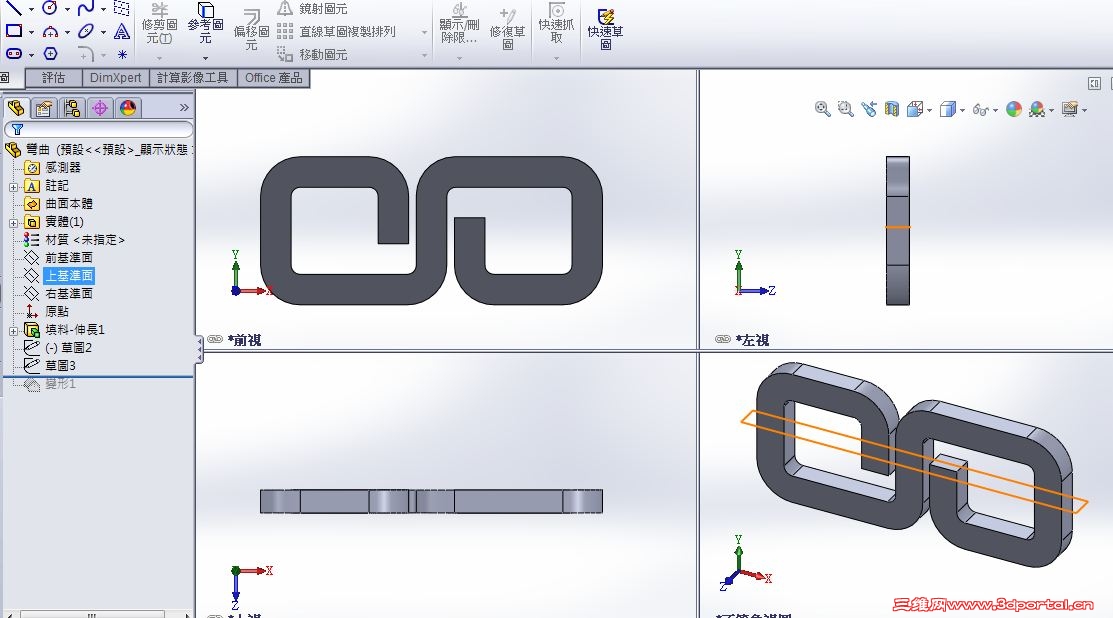Click Section View icon
This screenshot has height=618, width=1113.
[x=892, y=109]
